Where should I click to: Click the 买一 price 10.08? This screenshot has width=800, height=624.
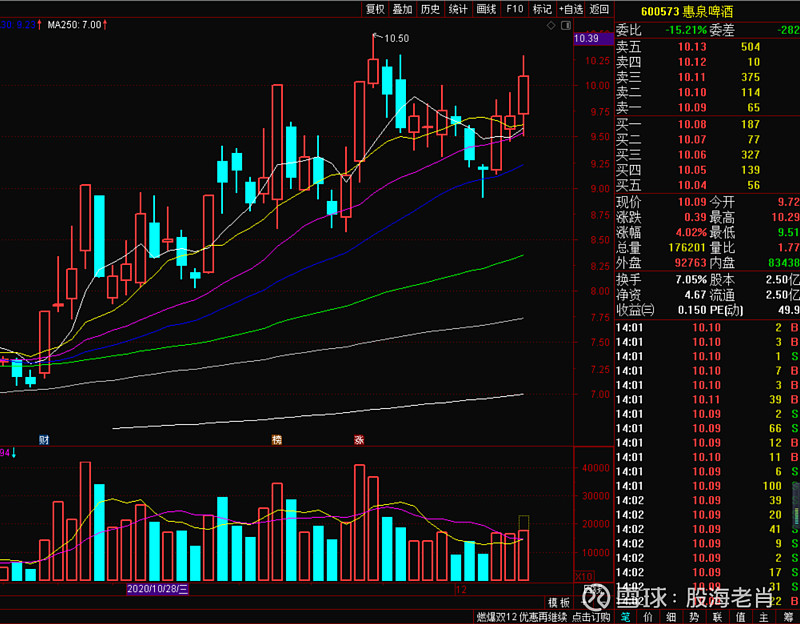point(692,124)
